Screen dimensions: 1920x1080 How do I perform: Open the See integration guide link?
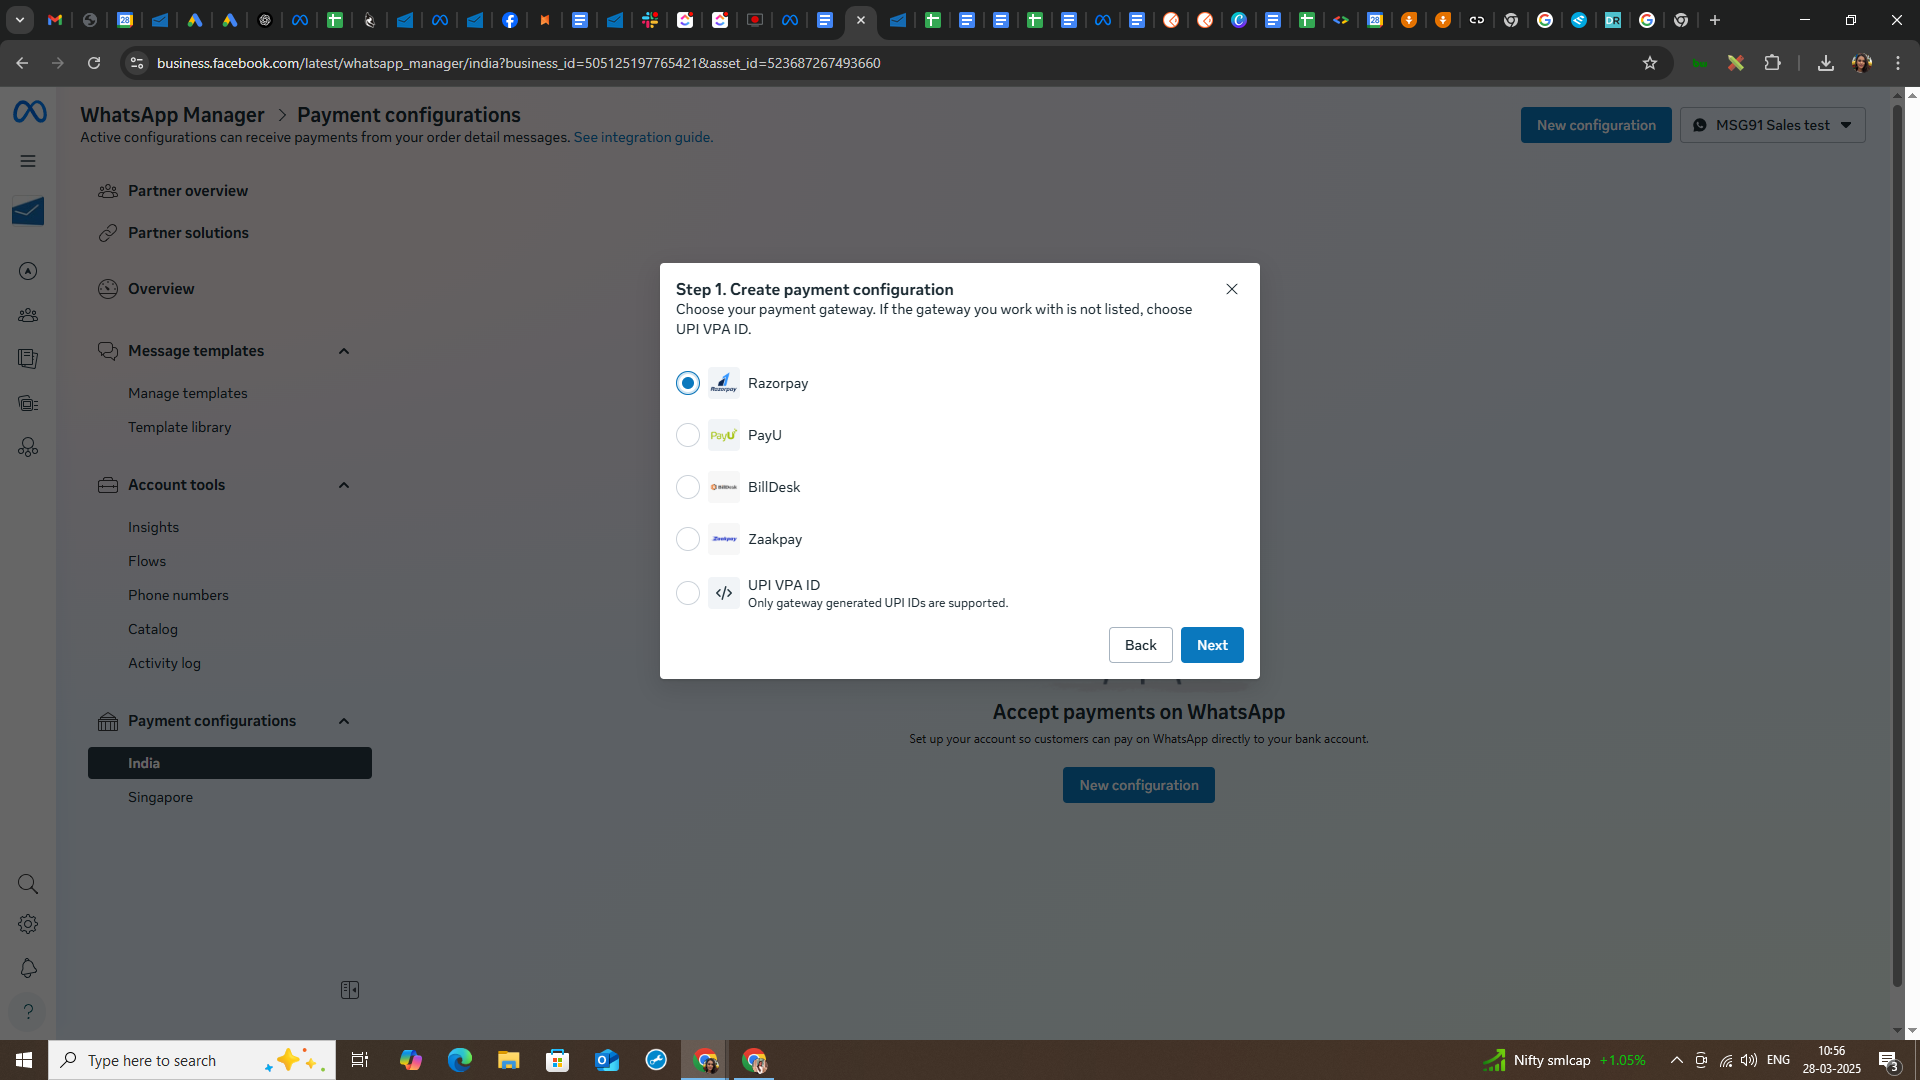(643, 137)
